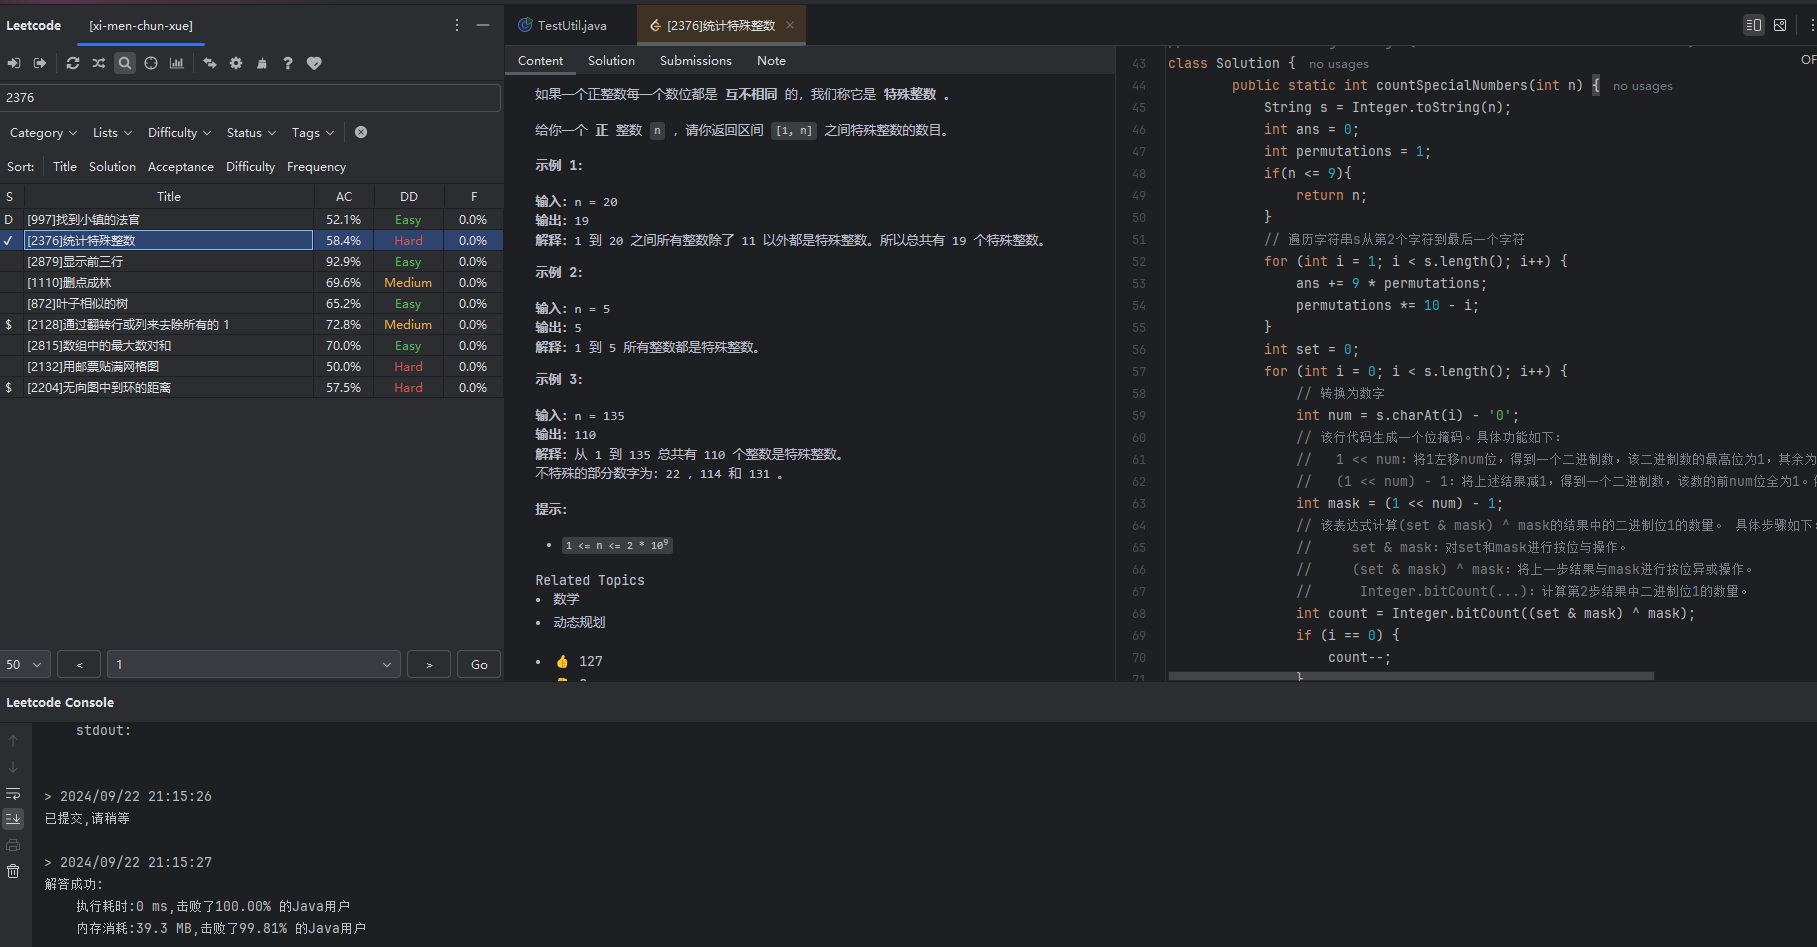Screen dimensions: 1817x947
Task: Open help question mark icon
Action: click(x=288, y=63)
